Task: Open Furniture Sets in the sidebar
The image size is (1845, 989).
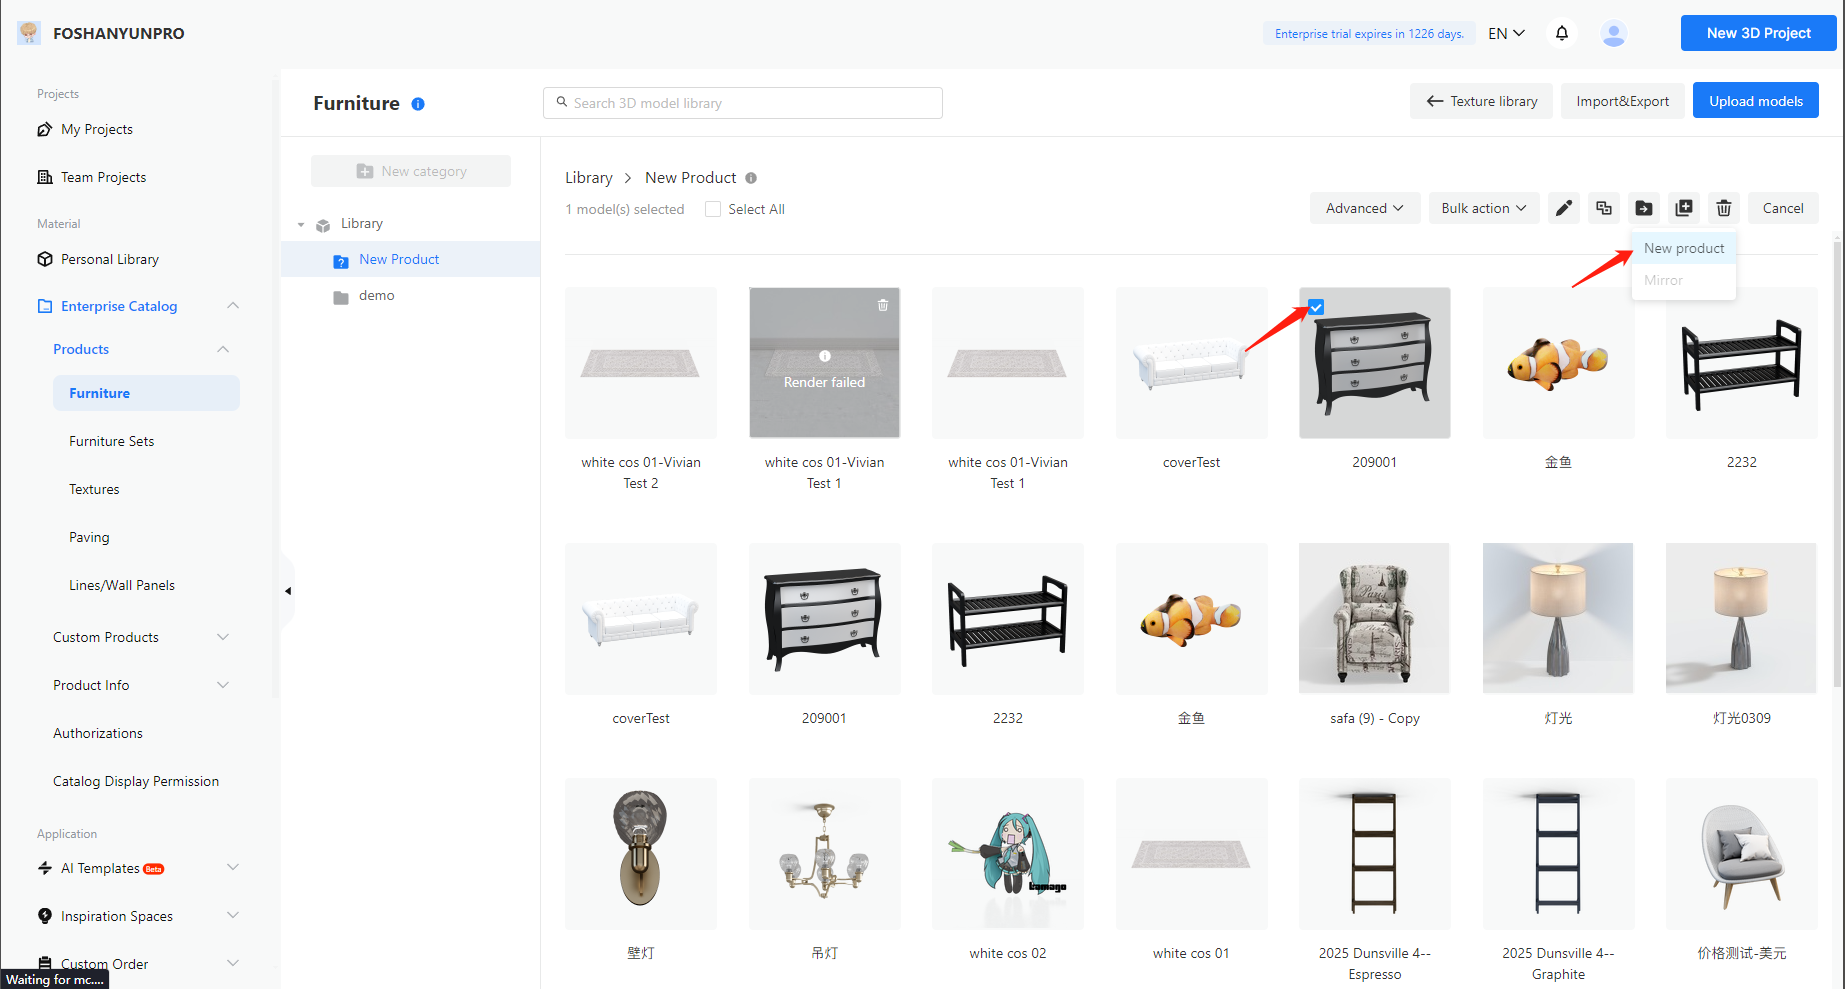Action: coord(111,441)
